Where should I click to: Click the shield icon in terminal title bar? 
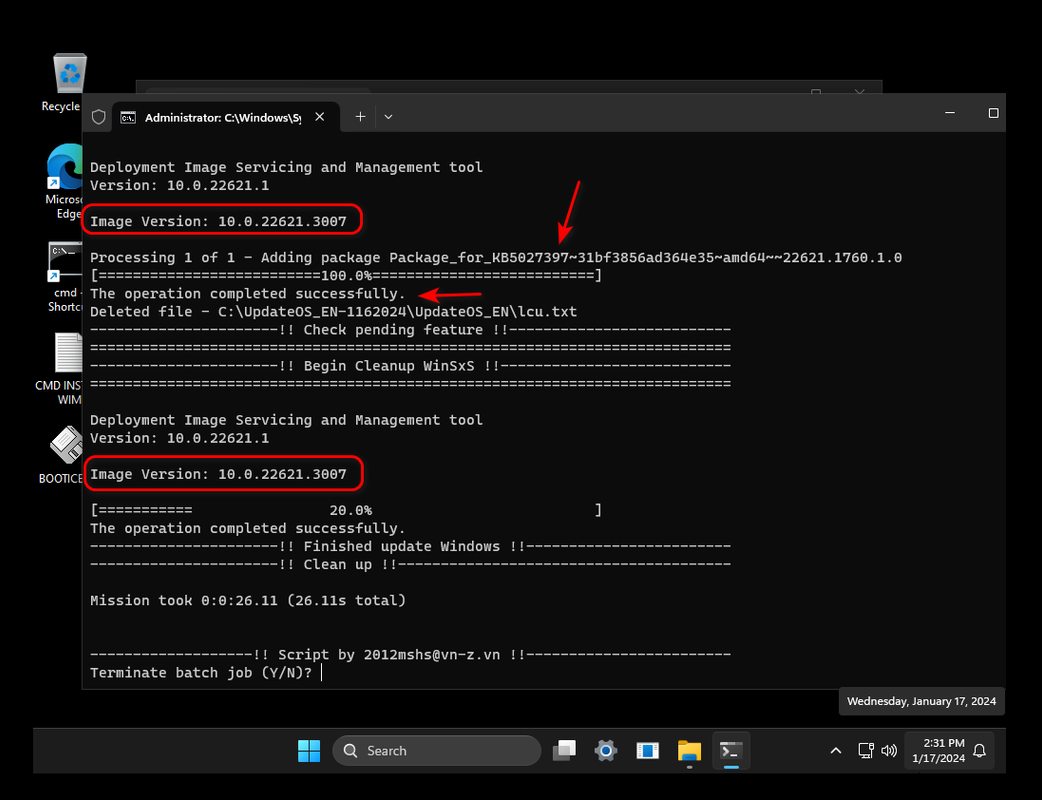pos(99,117)
